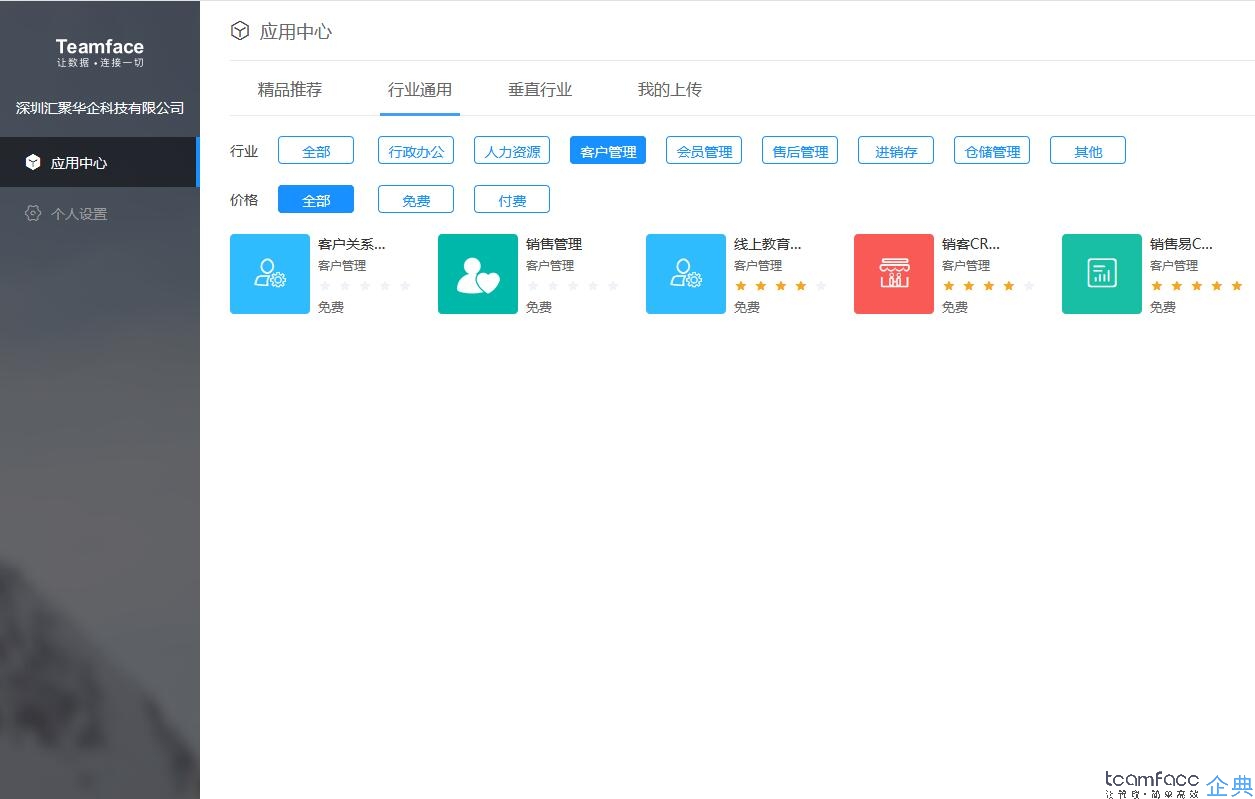1255x799 pixels.
Task: Set price filter to 付费
Action: click(512, 200)
